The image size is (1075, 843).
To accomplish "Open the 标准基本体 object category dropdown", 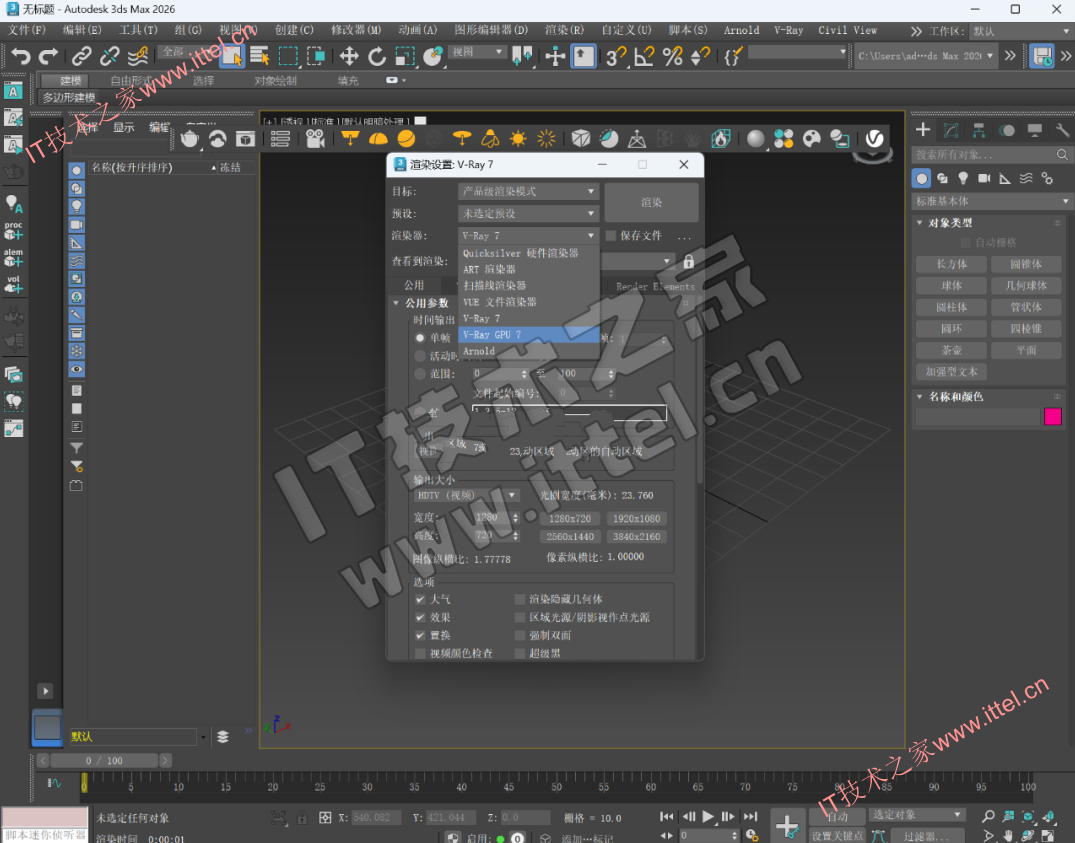I will pos(991,201).
